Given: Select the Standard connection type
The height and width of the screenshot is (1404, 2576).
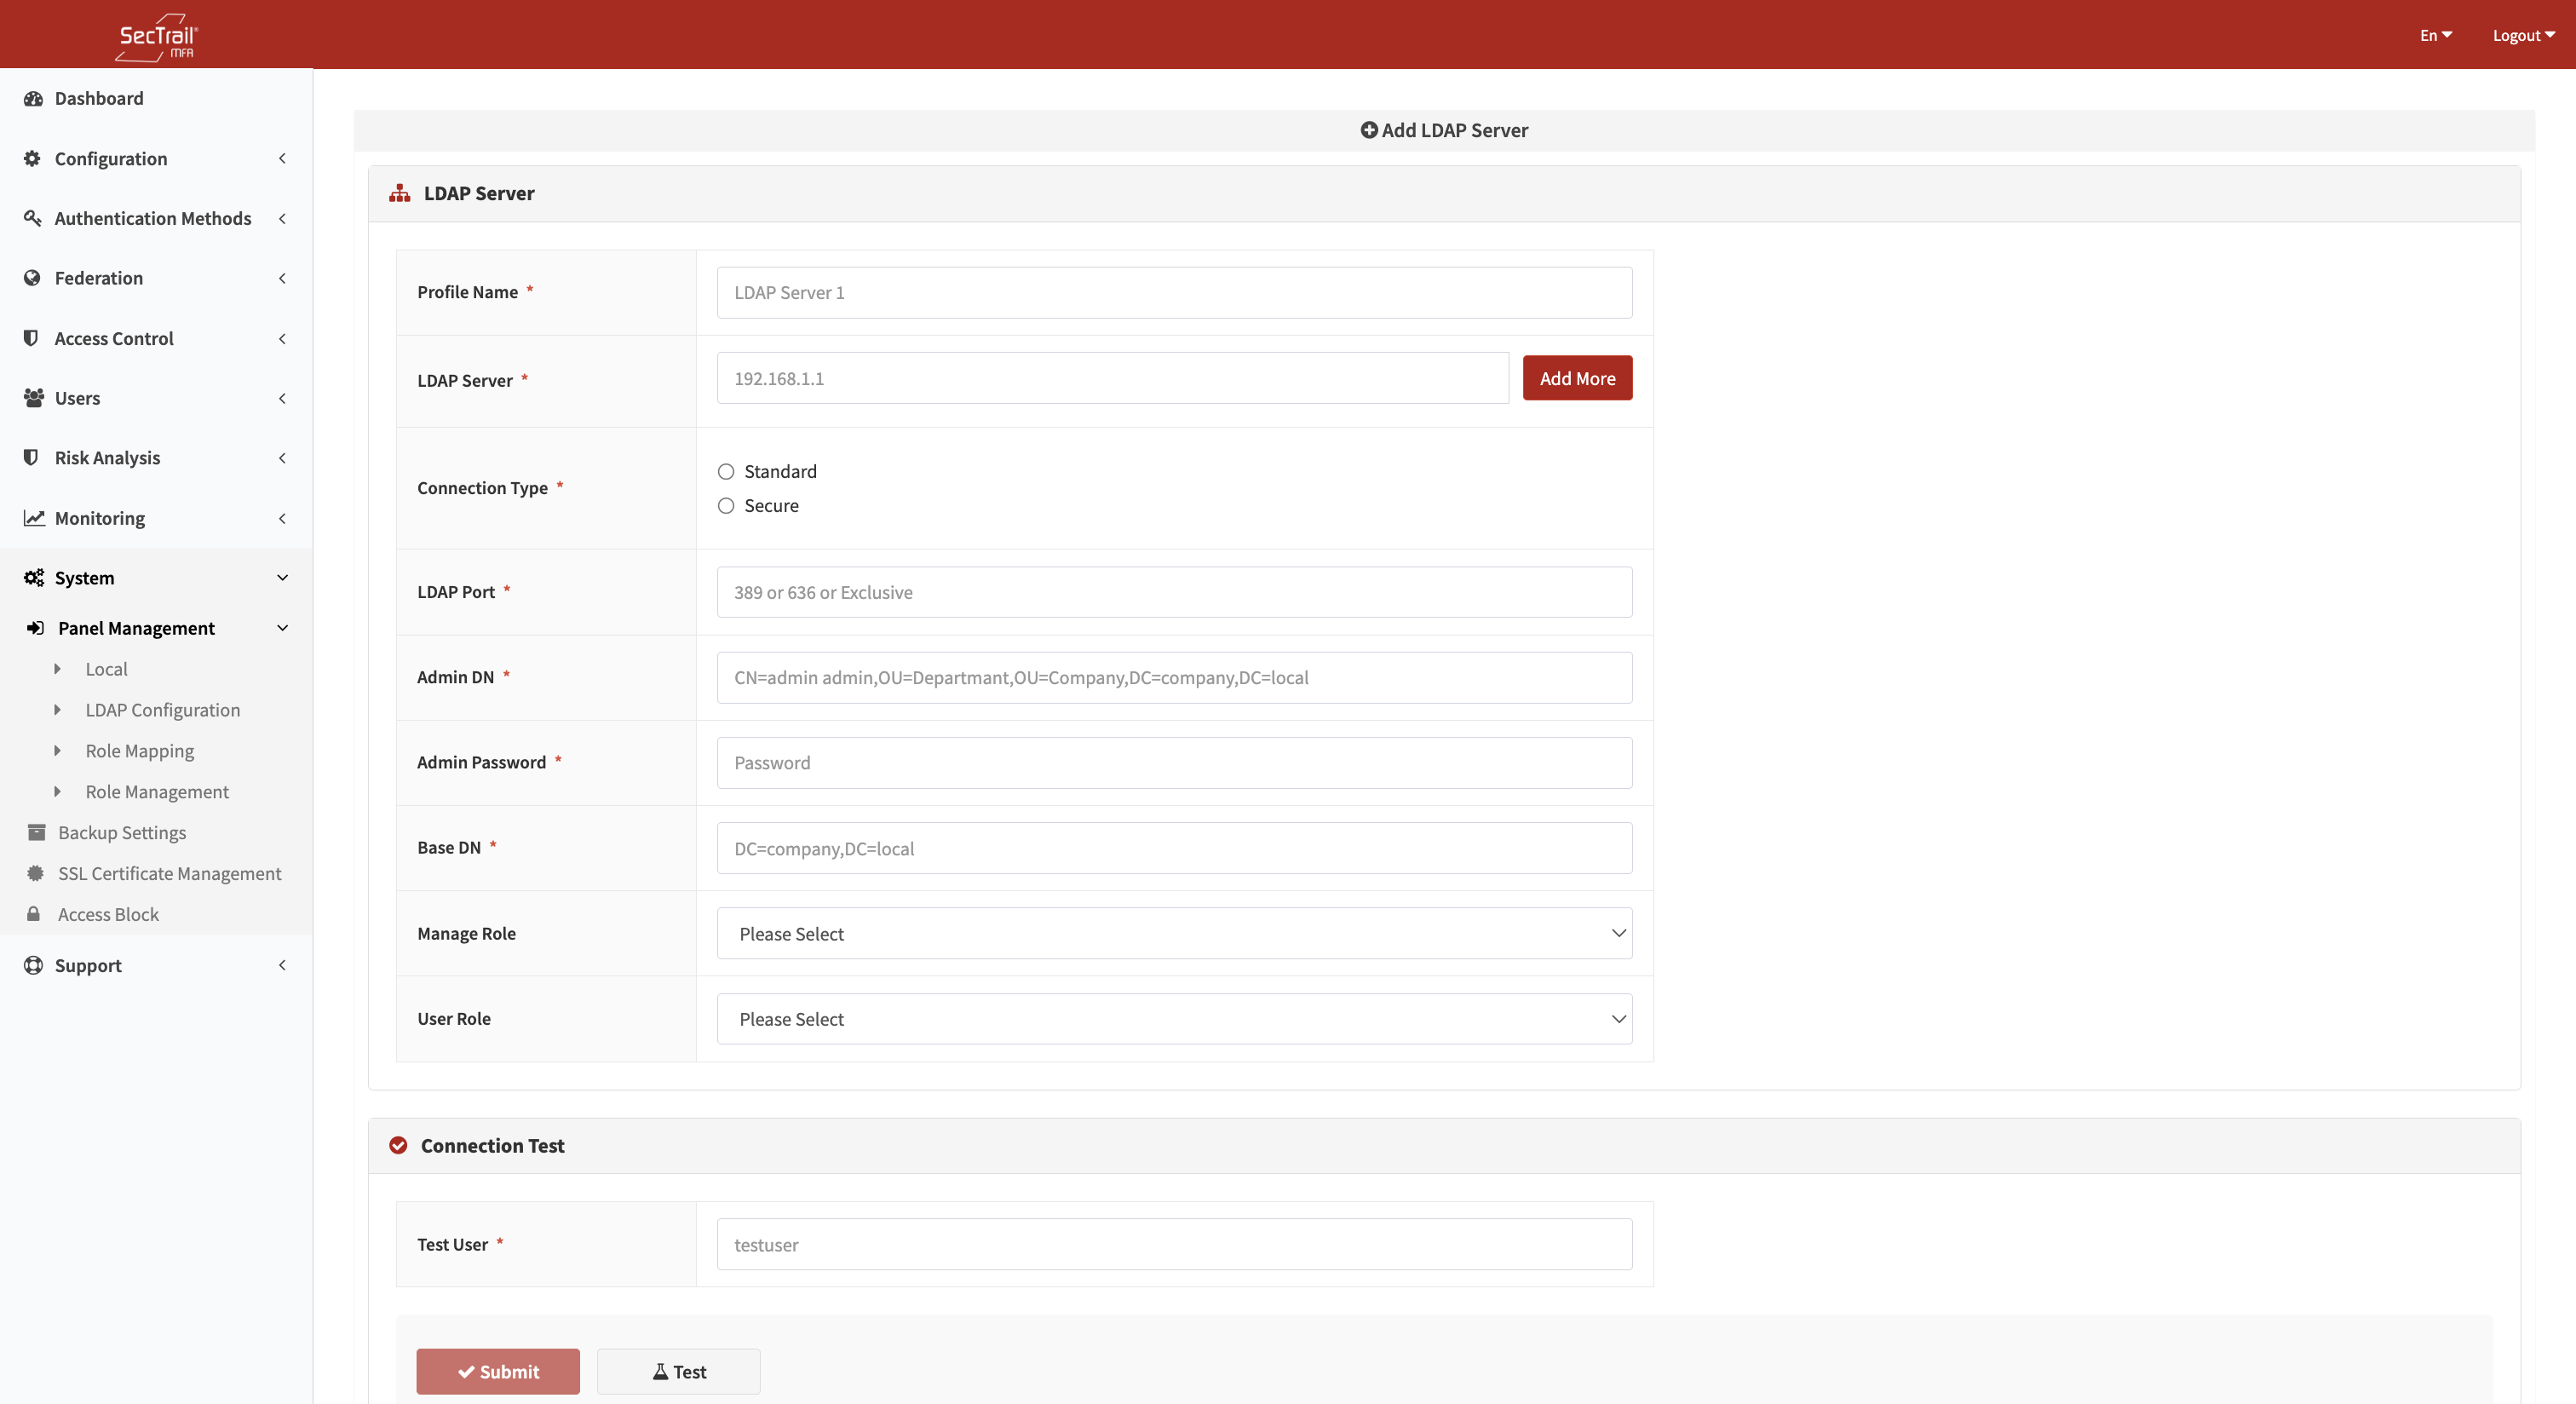Looking at the screenshot, I should point(726,470).
